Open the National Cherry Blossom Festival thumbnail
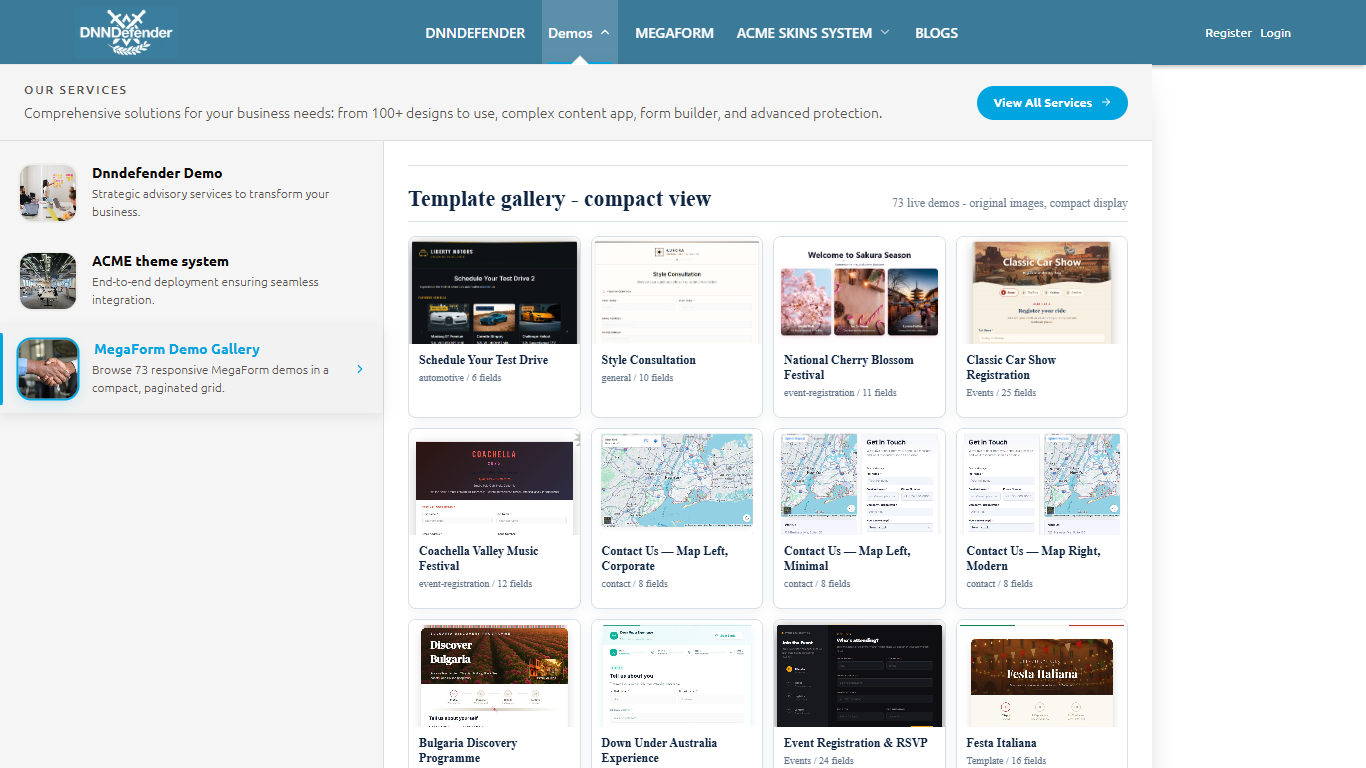1366x768 pixels. tap(860, 292)
